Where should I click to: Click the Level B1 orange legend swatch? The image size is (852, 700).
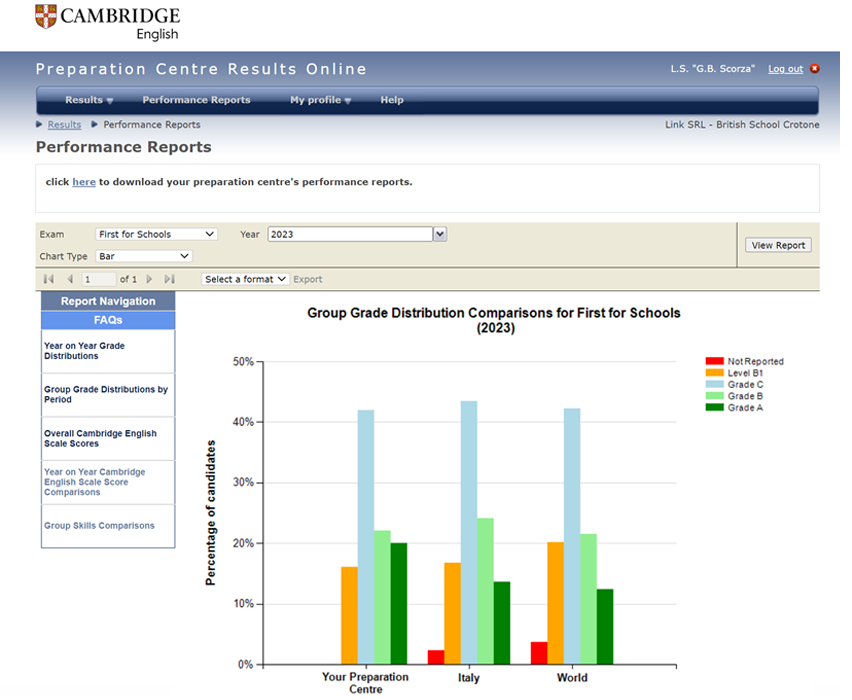(715, 373)
